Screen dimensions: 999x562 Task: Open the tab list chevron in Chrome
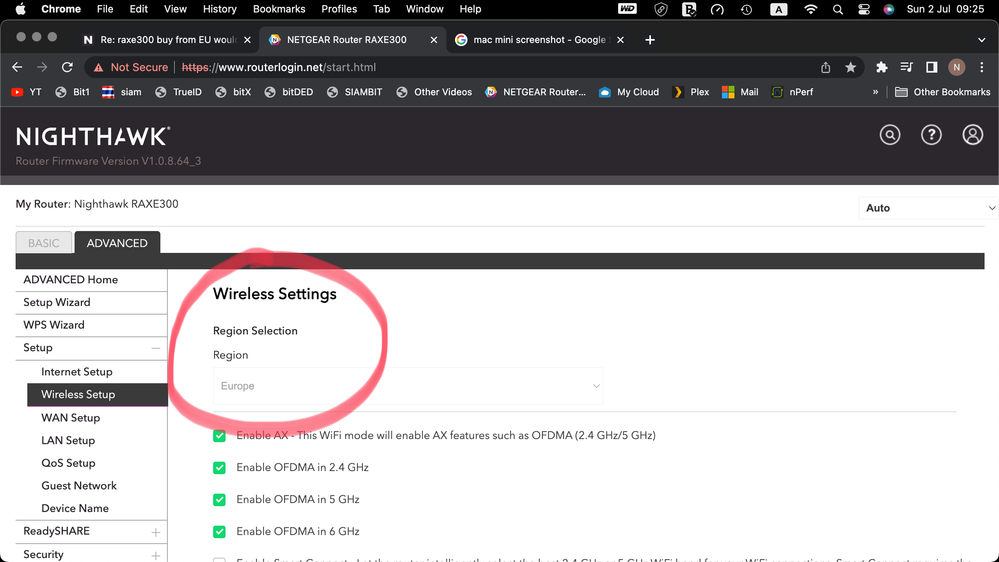click(982, 40)
